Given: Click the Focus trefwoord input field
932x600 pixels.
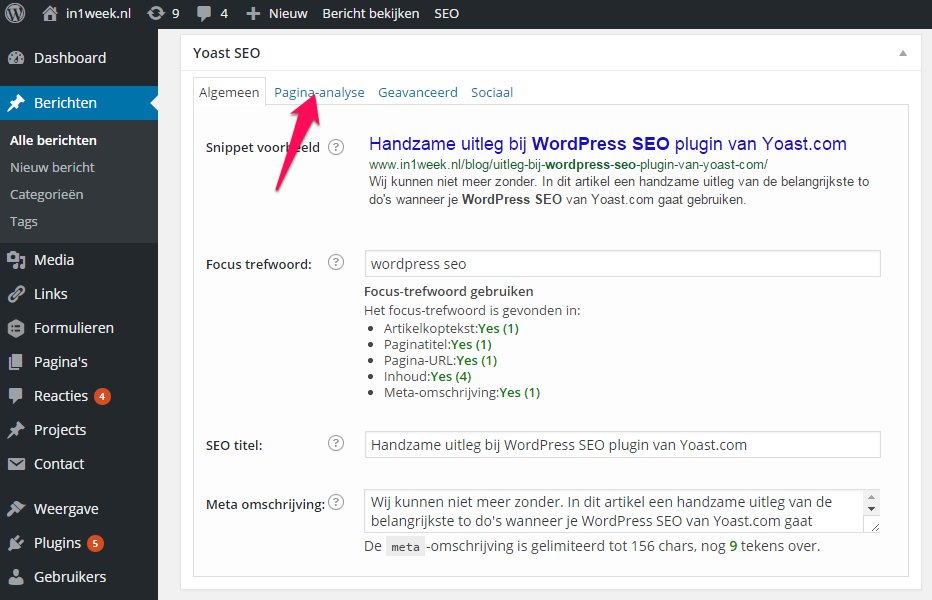Looking at the screenshot, I should pos(622,263).
